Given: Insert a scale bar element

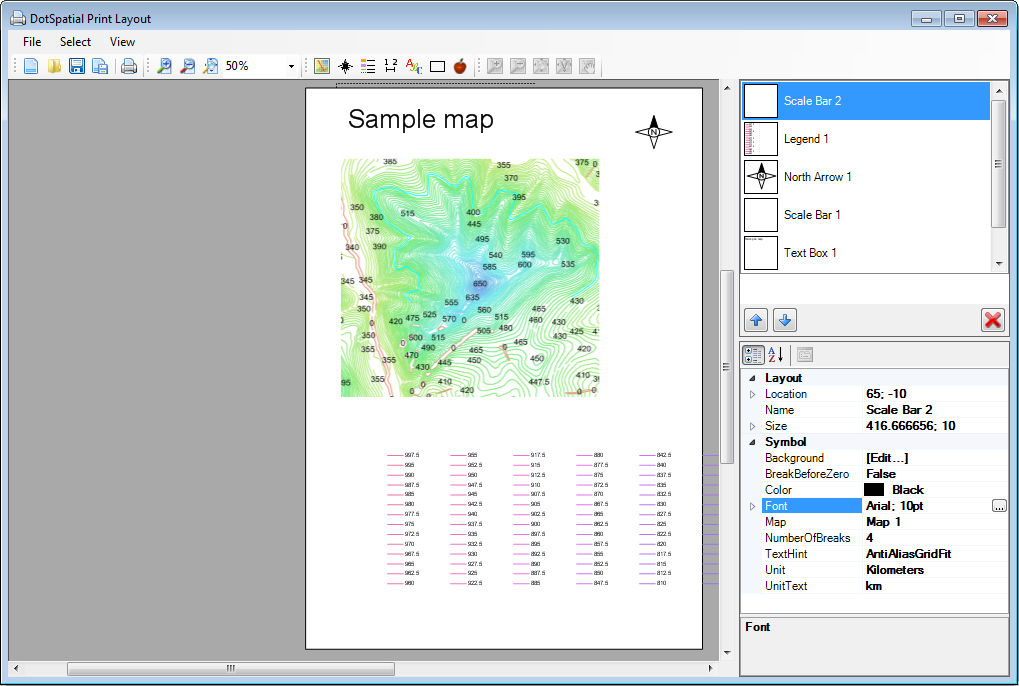Looking at the screenshot, I should (391, 66).
